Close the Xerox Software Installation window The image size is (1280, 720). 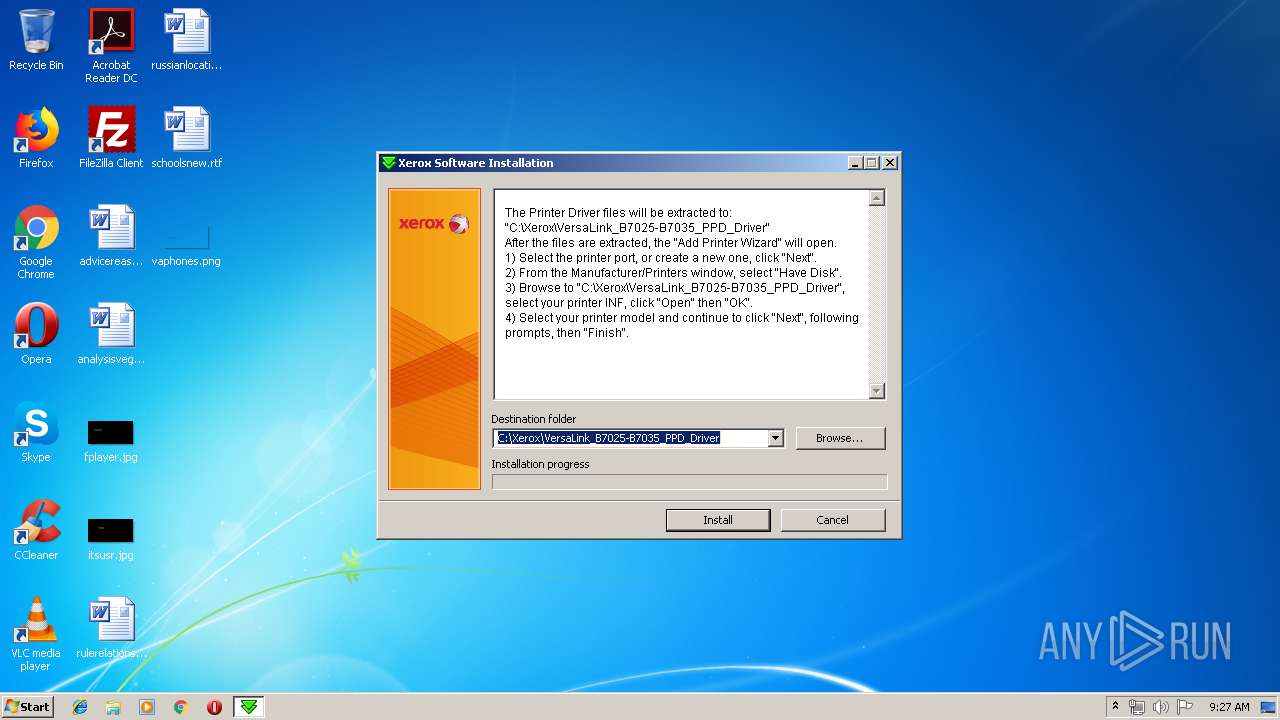pos(890,163)
